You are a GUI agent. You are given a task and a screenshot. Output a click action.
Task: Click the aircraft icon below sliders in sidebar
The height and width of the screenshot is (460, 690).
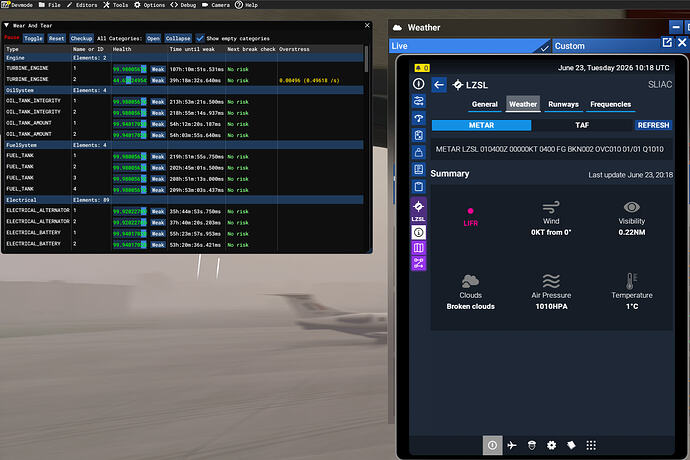[x=418, y=118]
